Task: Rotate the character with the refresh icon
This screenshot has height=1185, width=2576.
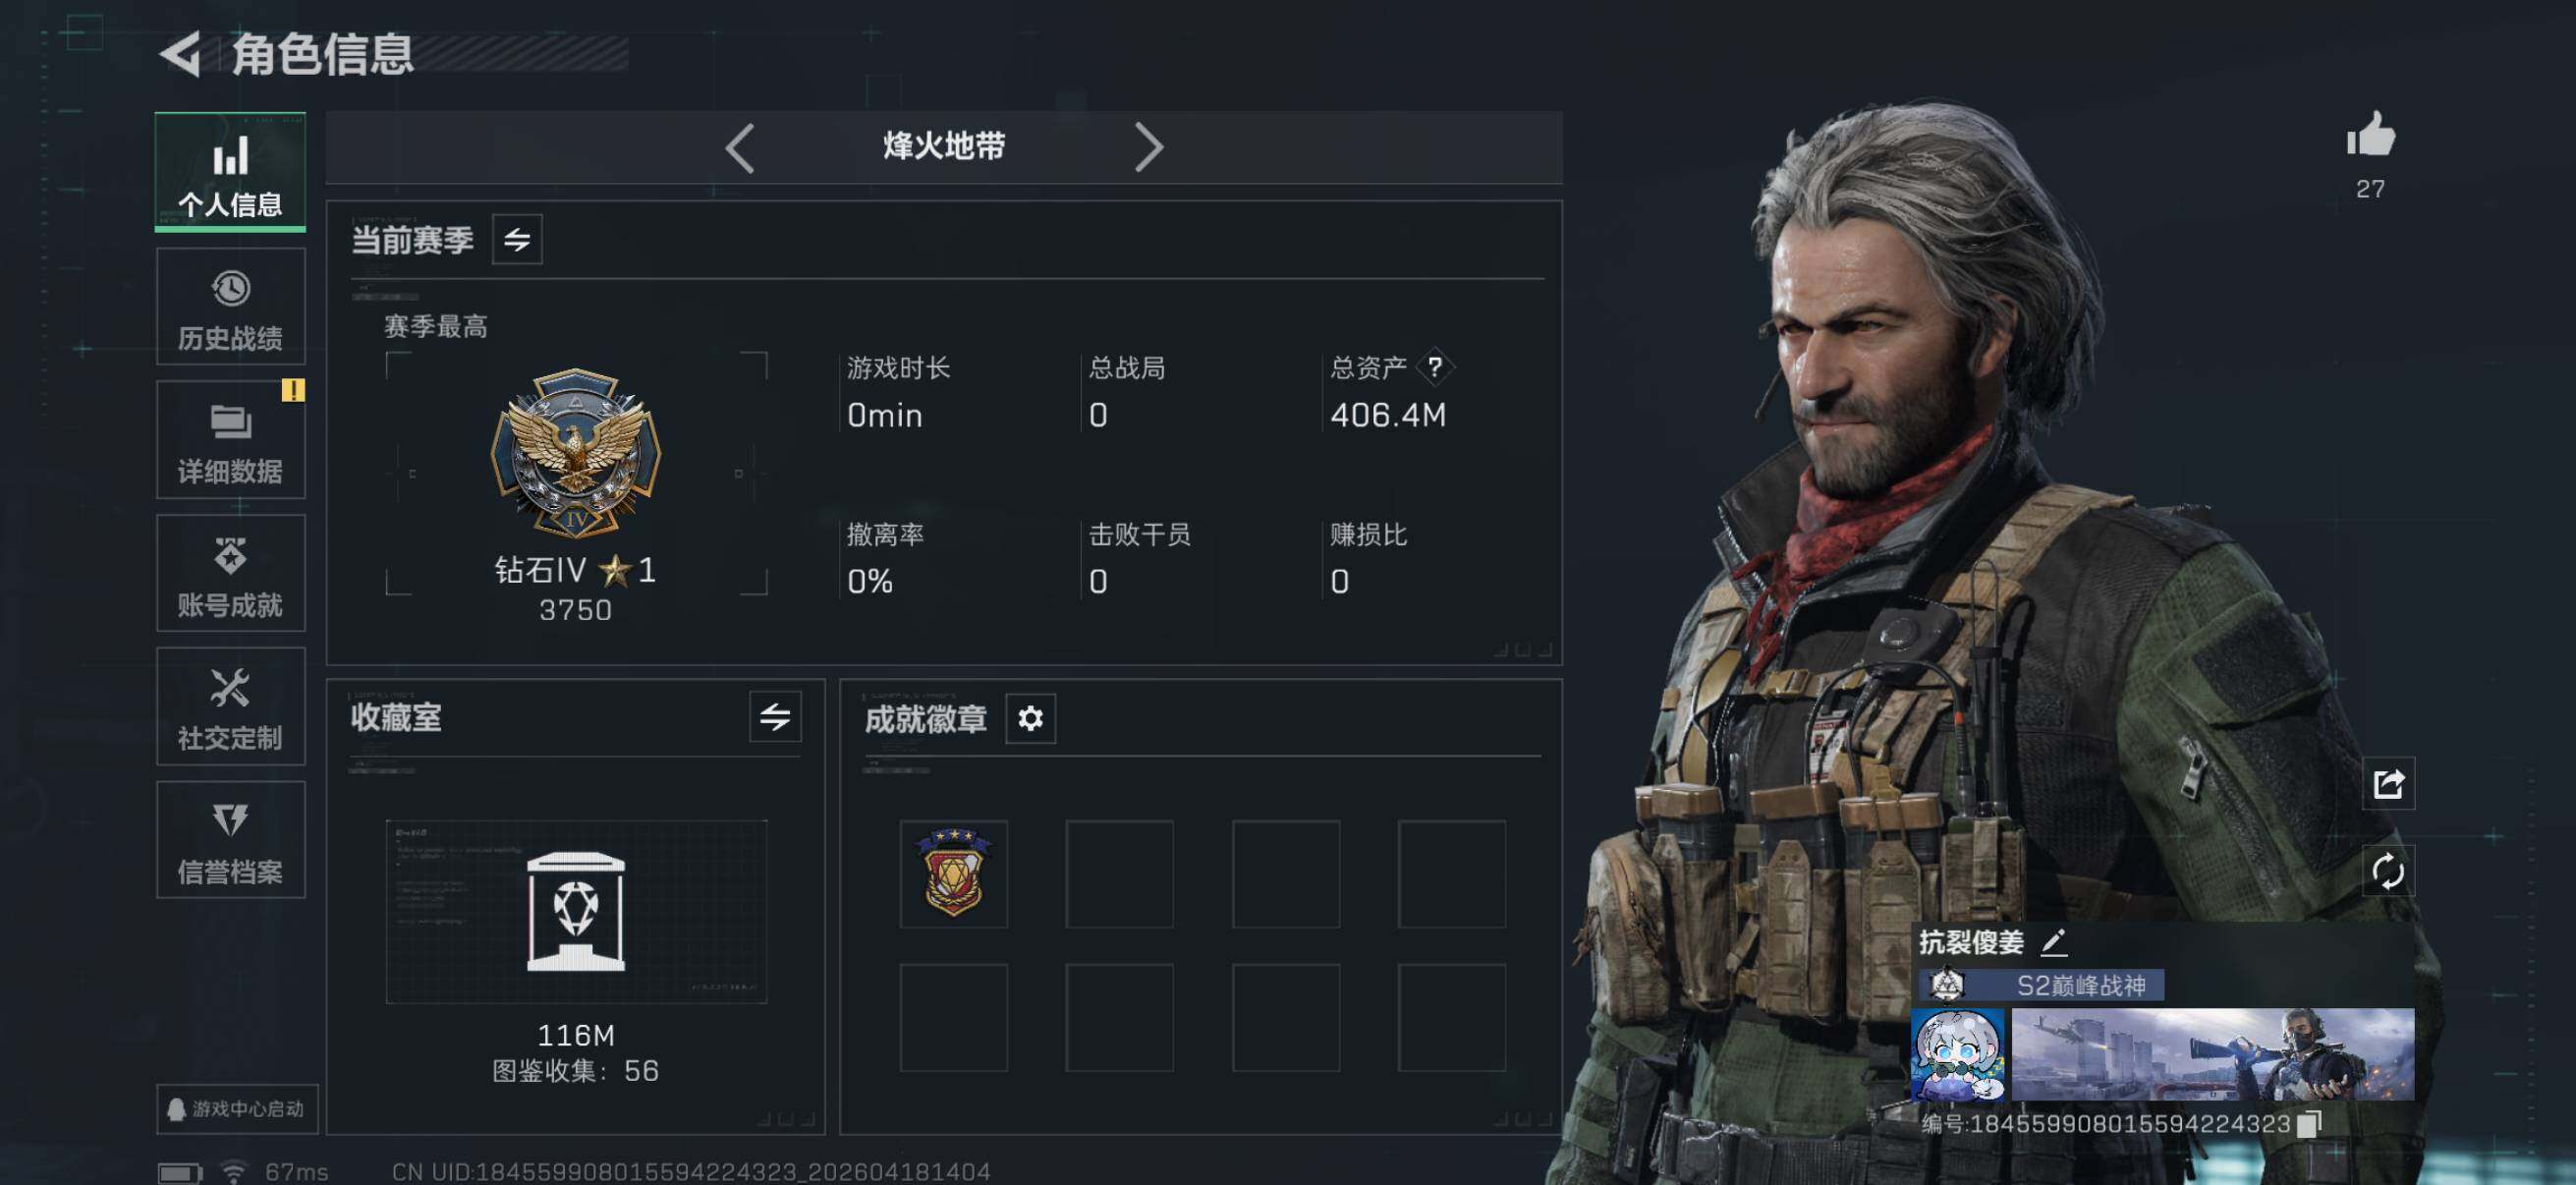Action: click(x=2388, y=871)
